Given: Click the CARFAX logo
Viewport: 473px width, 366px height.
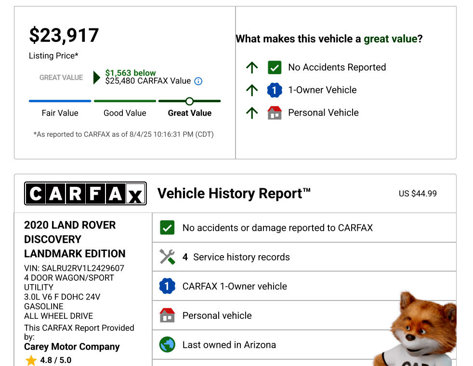Looking at the screenshot, I should (85, 193).
